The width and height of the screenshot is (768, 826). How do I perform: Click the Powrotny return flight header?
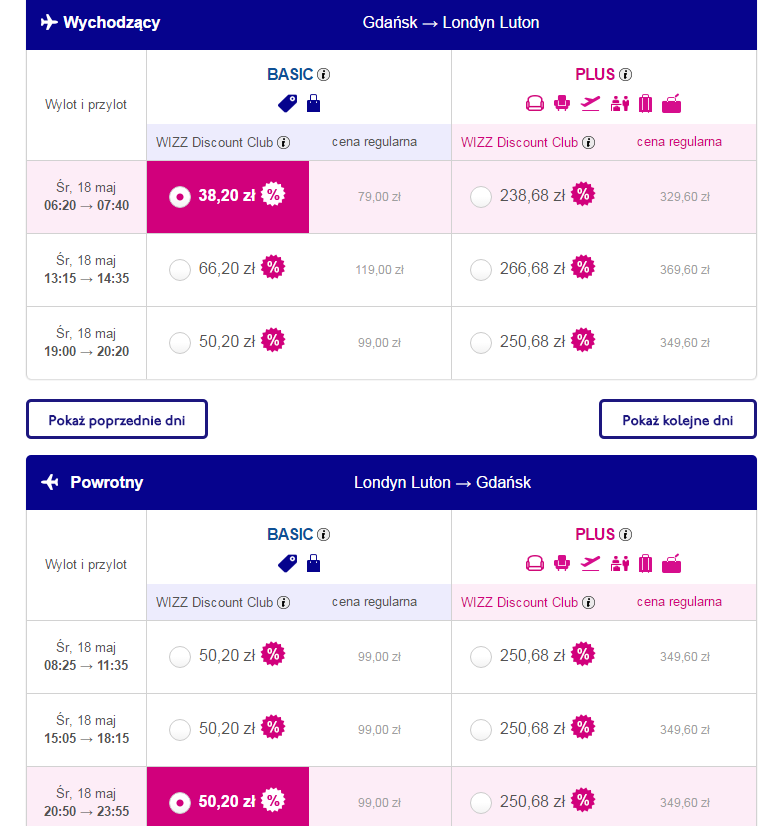(x=391, y=483)
